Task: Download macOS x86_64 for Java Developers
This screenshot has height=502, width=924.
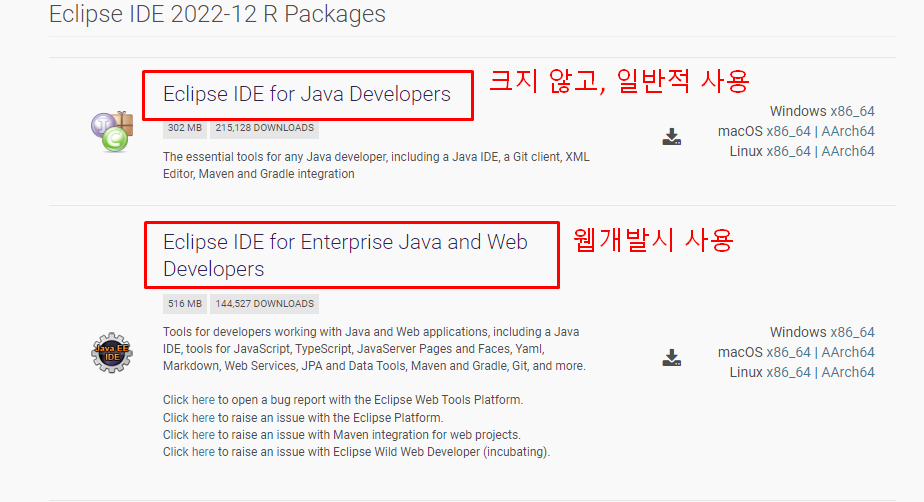Action: tap(788, 131)
